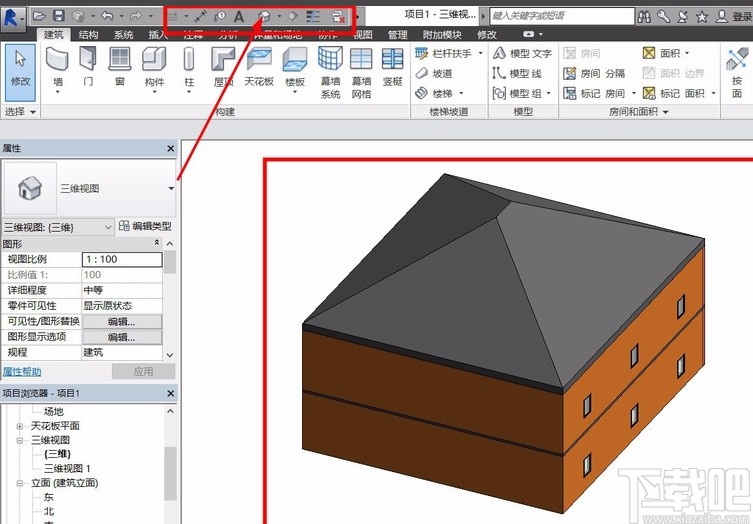Open the 三维视图: {三维} instance dropdown
This screenshot has height=524, width=753.
coord(108,227)
